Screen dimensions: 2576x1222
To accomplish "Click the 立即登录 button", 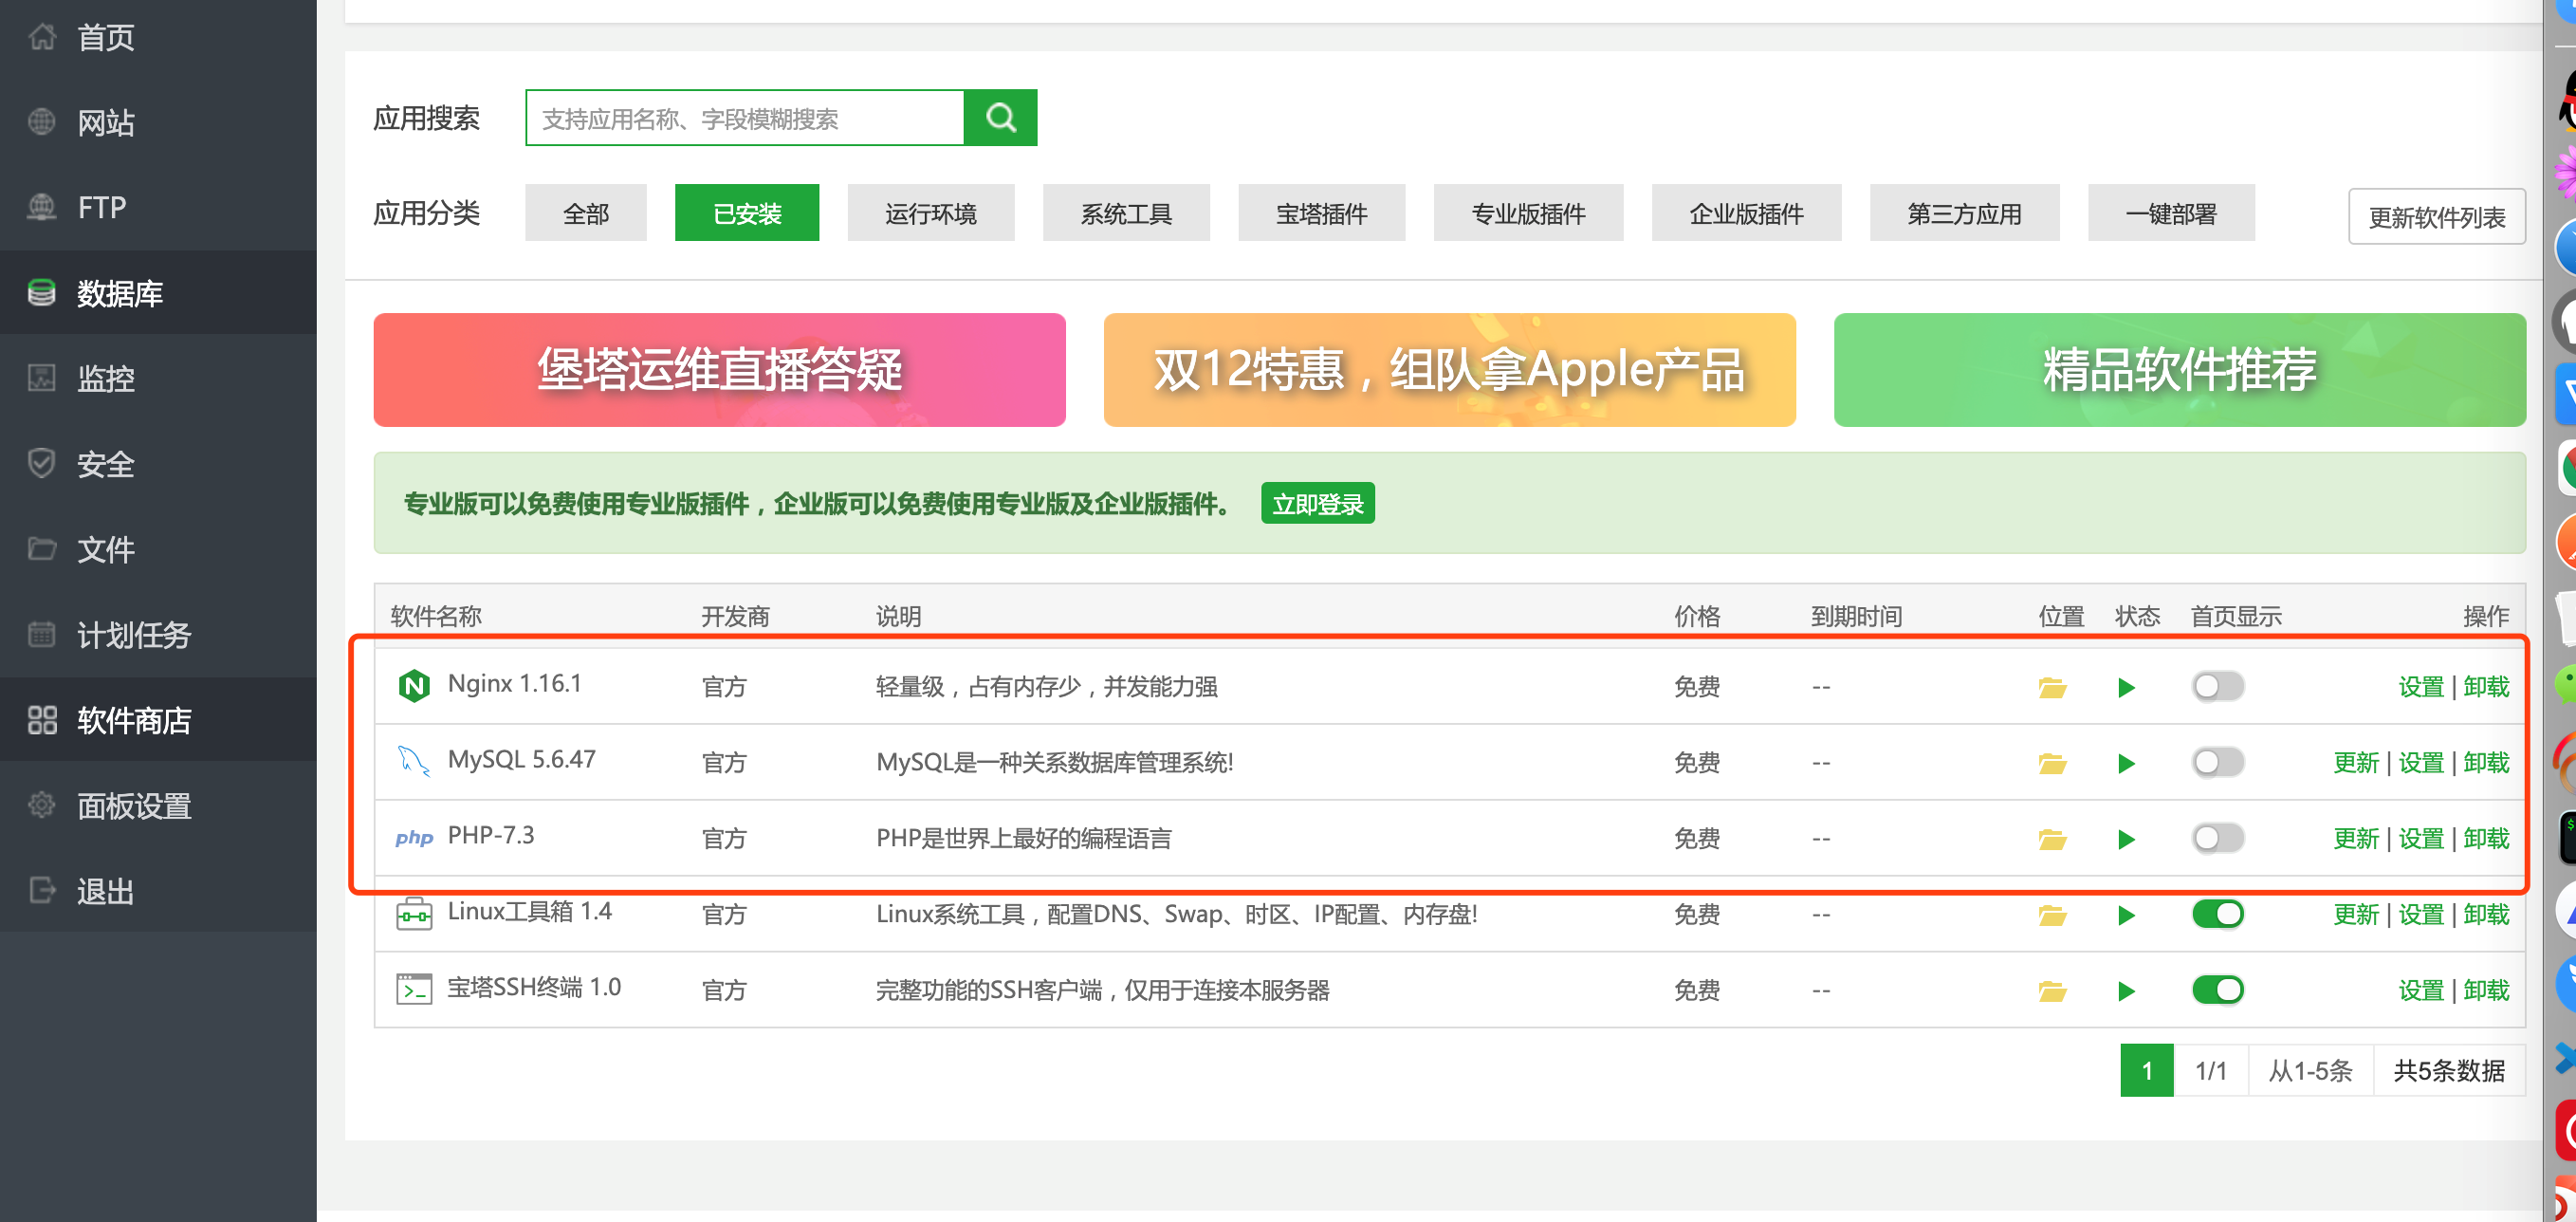I will pos(1318,504).
